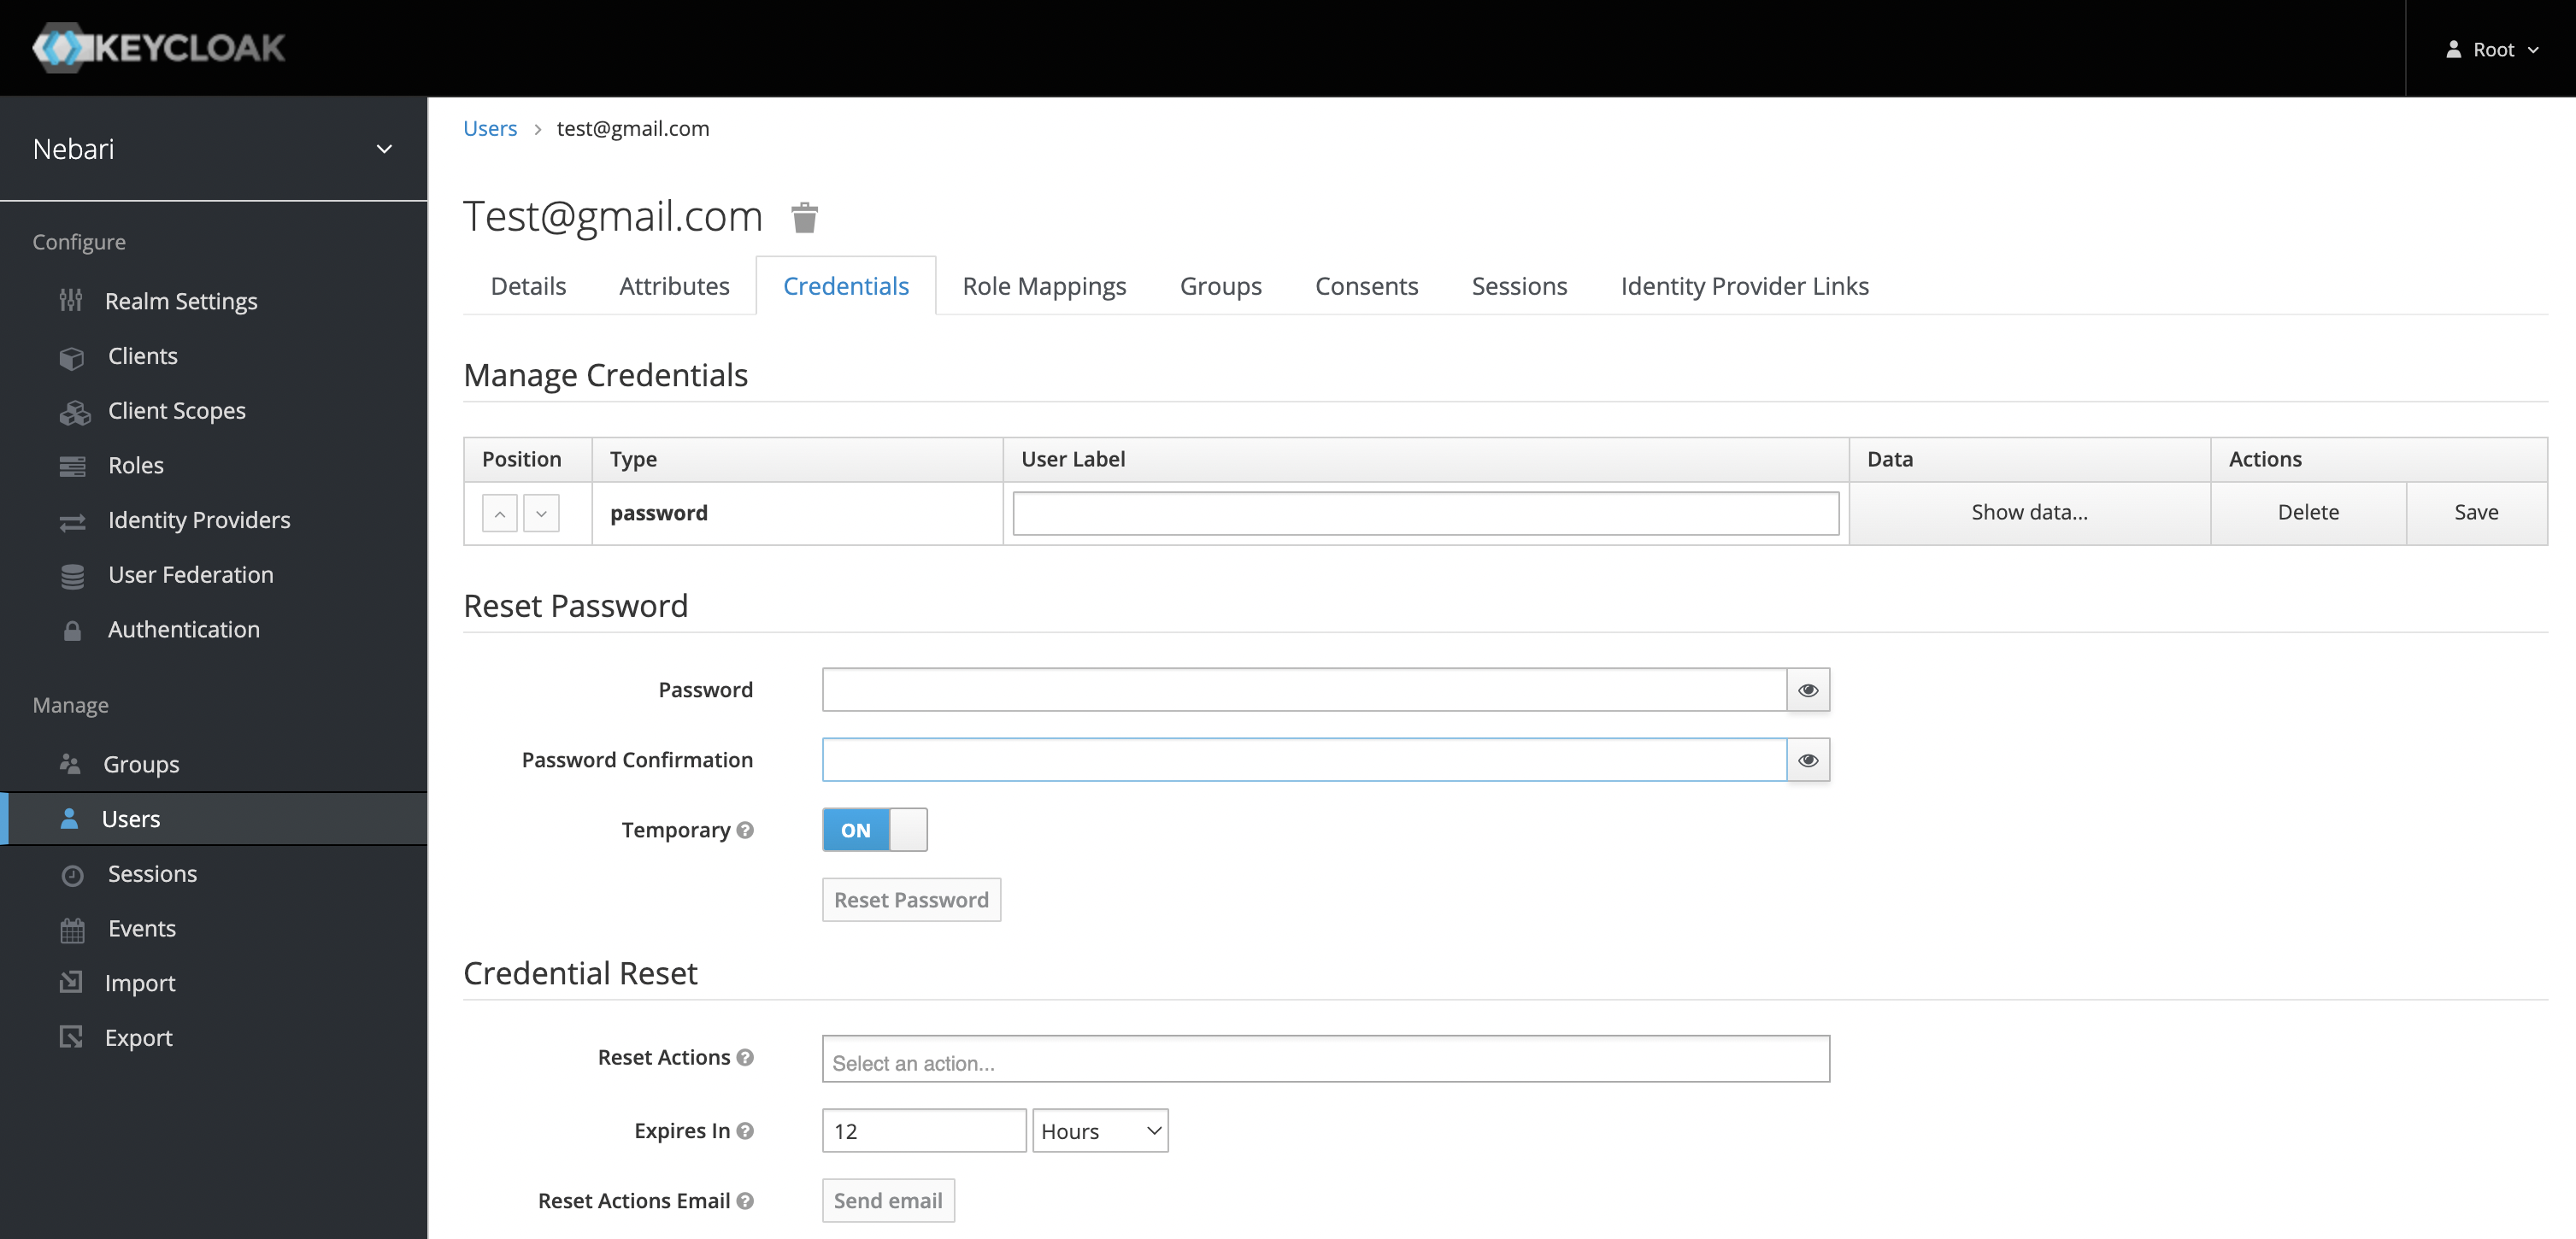Click the Users breadcrumb link
This screenshot has width=2576, height=1239.
coord(490,126)
